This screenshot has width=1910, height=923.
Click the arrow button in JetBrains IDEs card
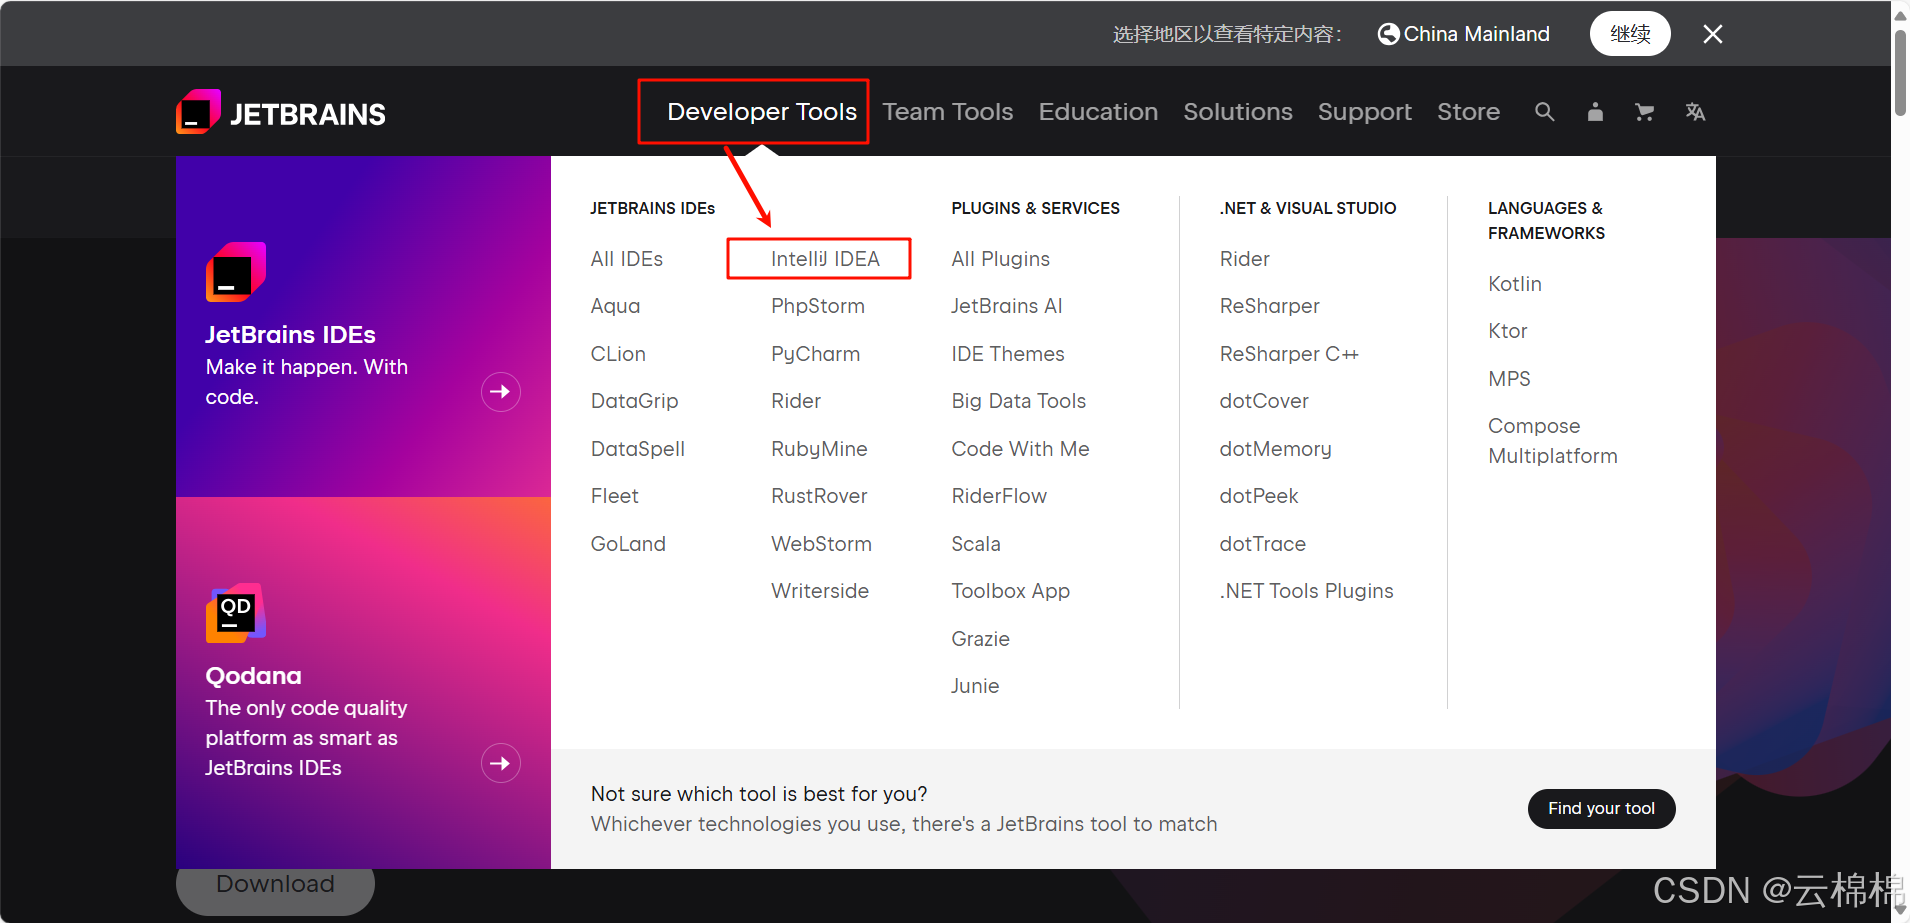(501, 392)
